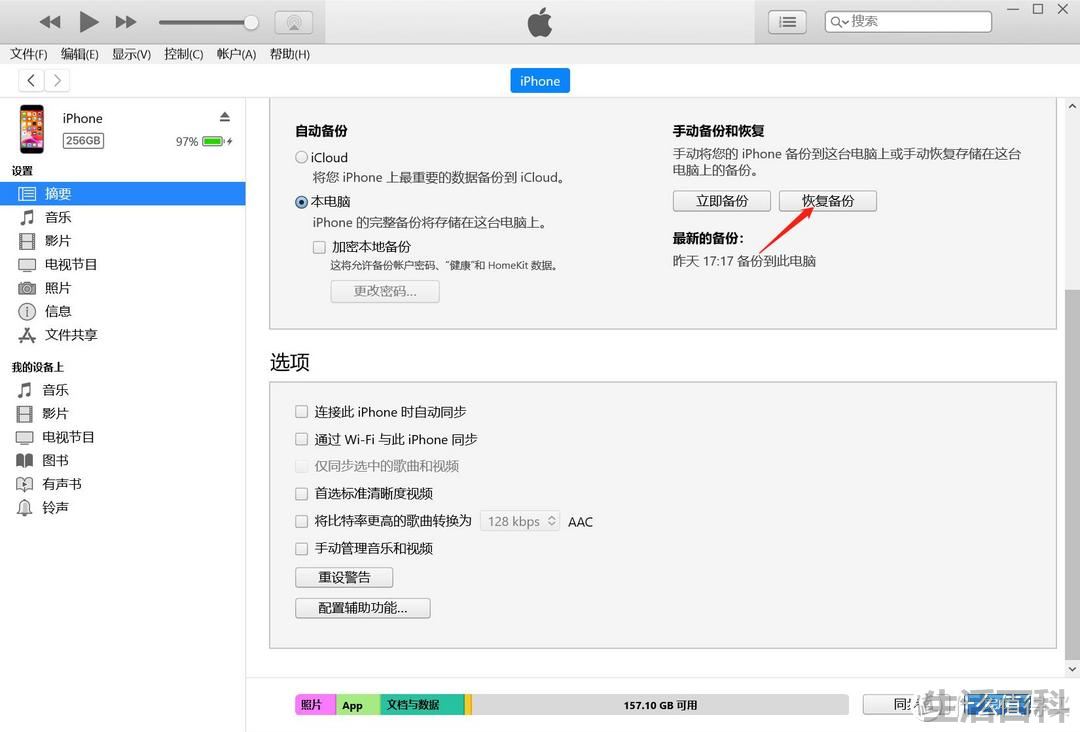Click the back navigation arrow
This screenshot has height=732, width=1080.
tap(31, 81)
